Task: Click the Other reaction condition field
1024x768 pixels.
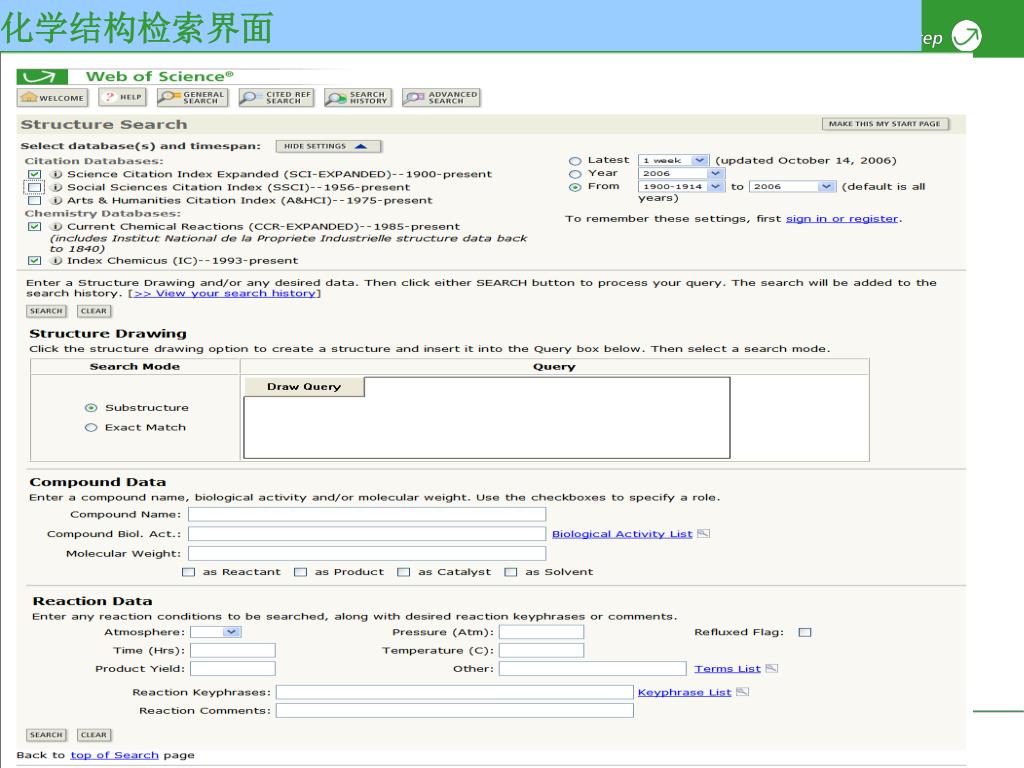Action: point(592,669)
